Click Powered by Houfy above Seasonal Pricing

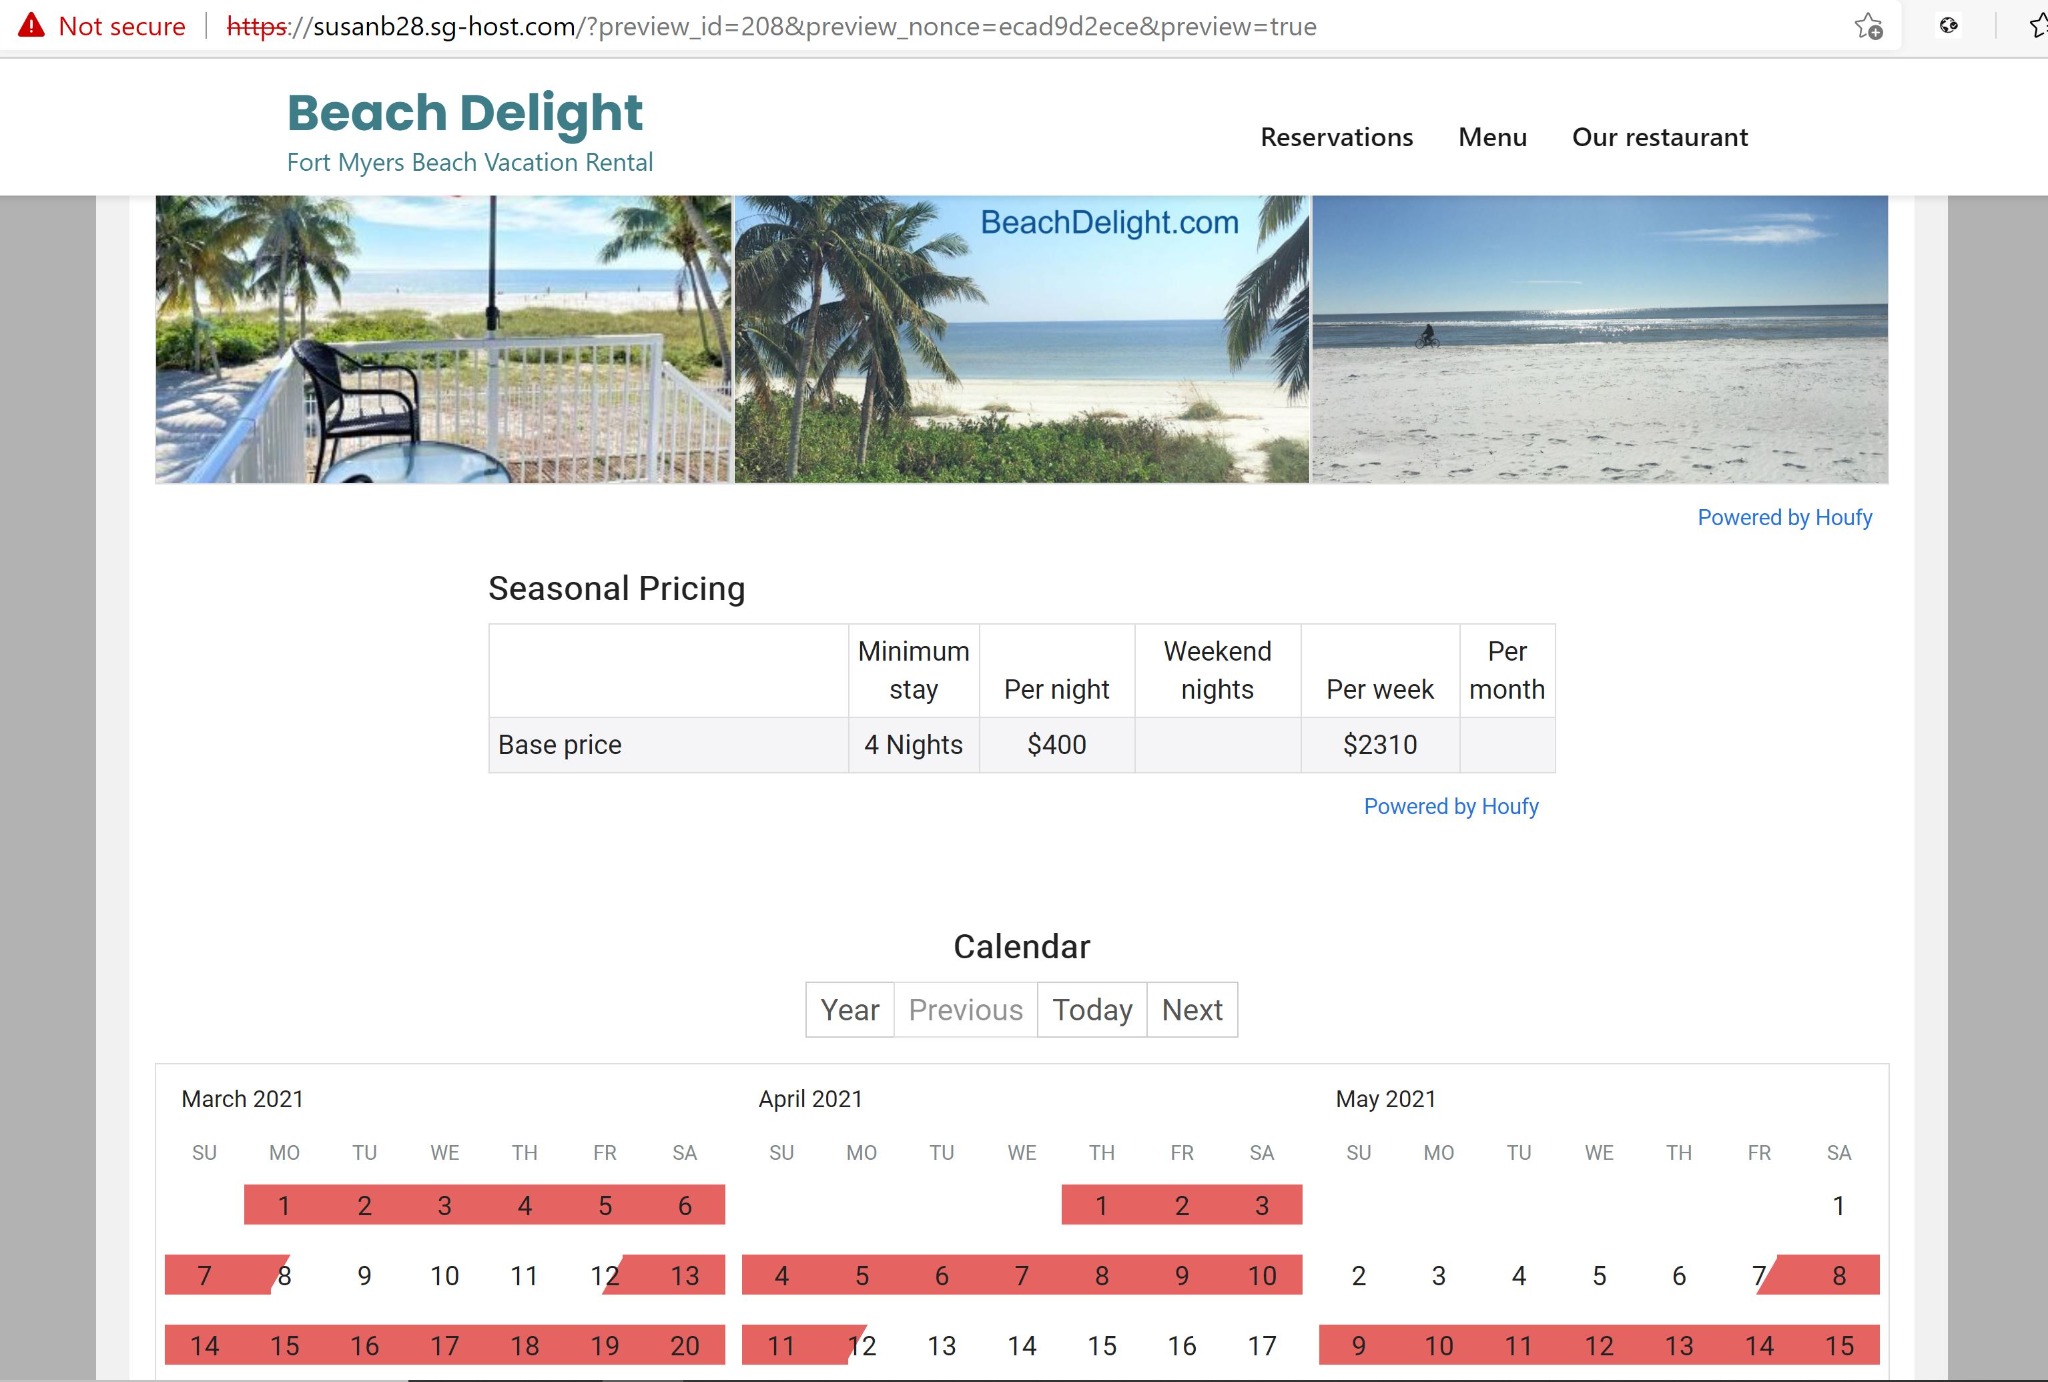(x=1785, y=517)
